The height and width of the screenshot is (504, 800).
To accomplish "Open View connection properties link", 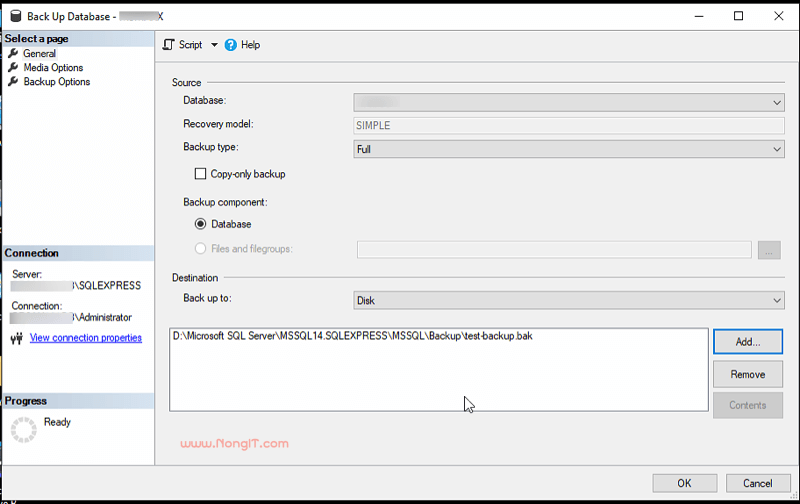I will coord(86,338).
